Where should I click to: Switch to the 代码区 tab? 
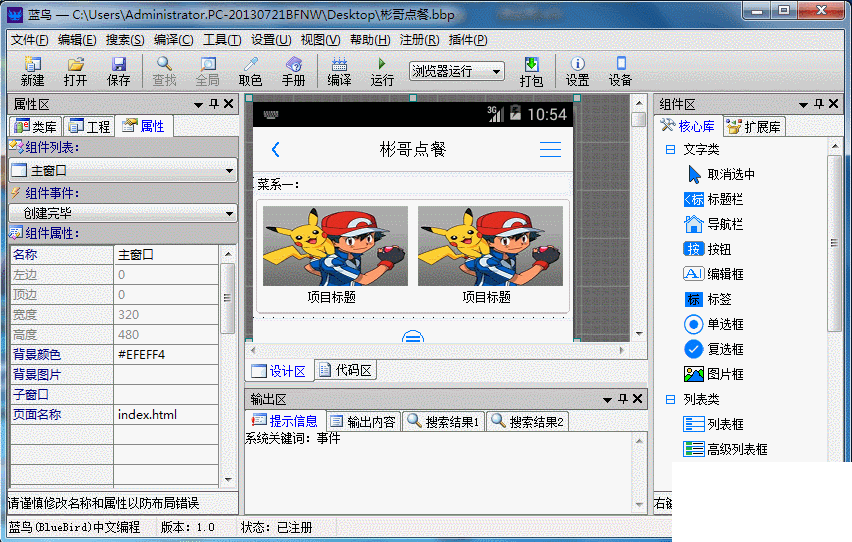pyautogui.click(x=346, y=371)
